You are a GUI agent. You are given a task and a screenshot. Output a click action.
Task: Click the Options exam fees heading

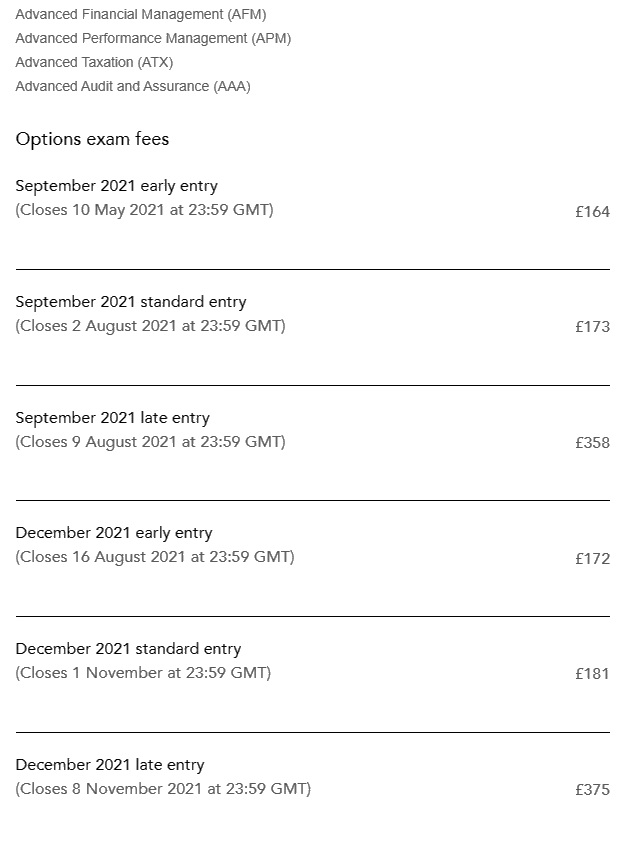point(92,139)
